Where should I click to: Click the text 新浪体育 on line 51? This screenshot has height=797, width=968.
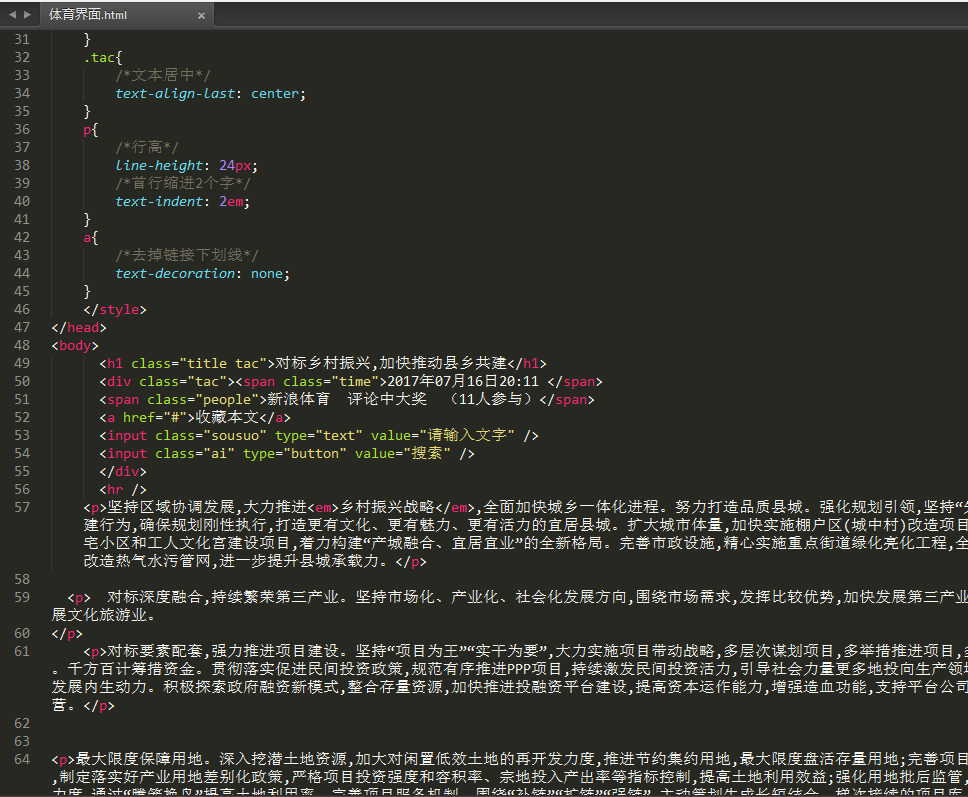tap(299, 399)
